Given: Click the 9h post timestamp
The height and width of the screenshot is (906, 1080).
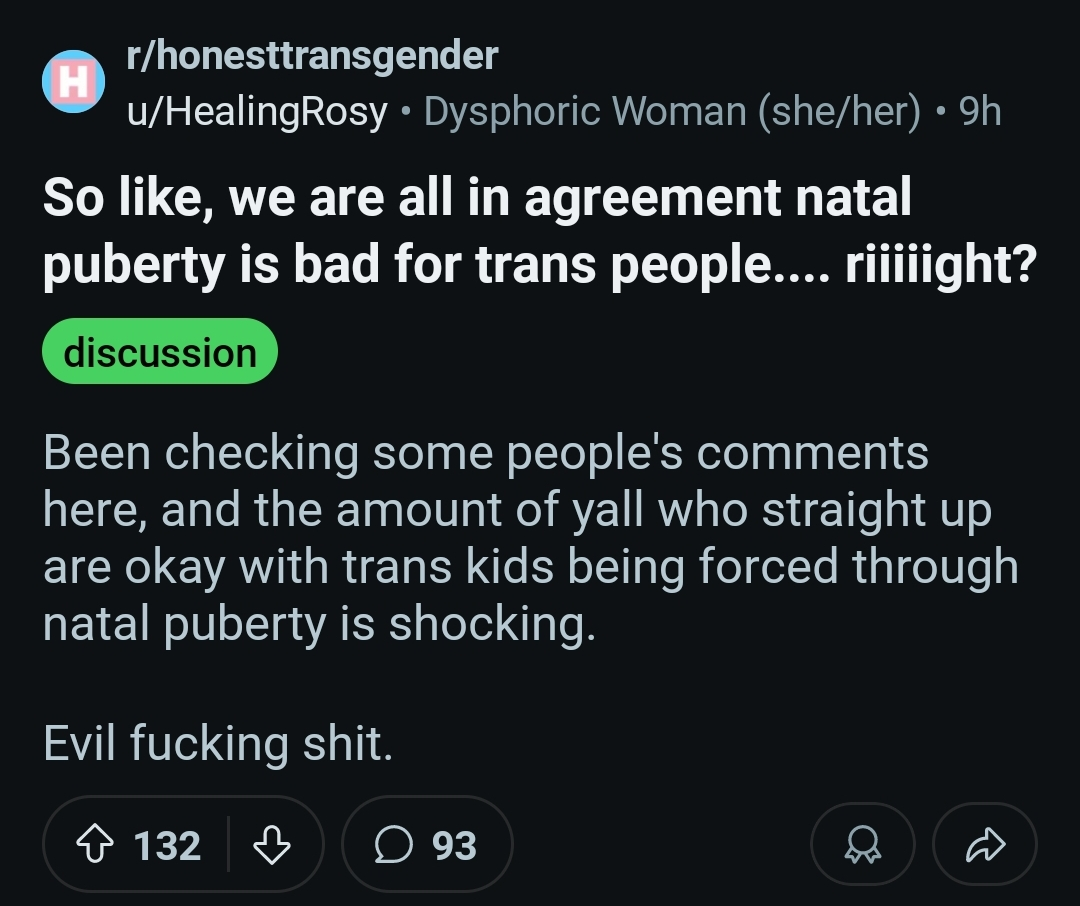Looking at the screenshot, I should [980, 112].
